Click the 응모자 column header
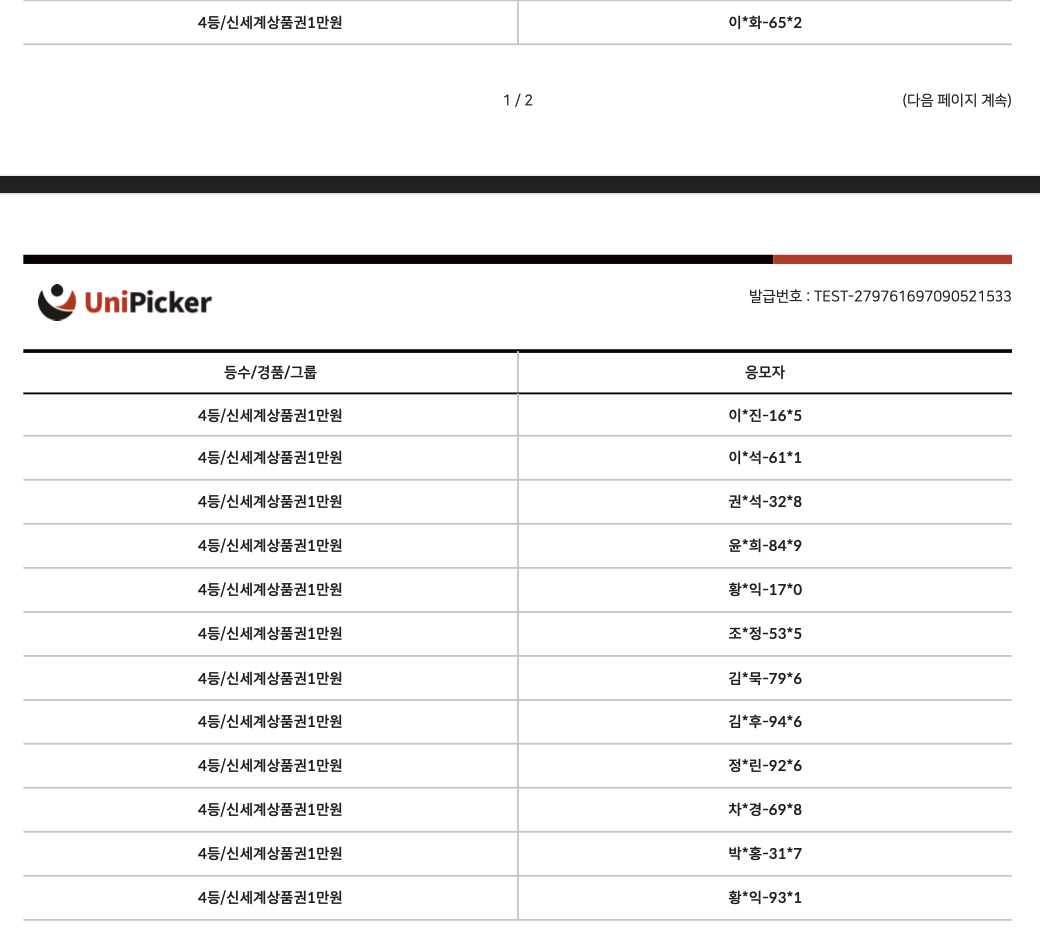The image size is (1040, 932). [x=765, y=372]
